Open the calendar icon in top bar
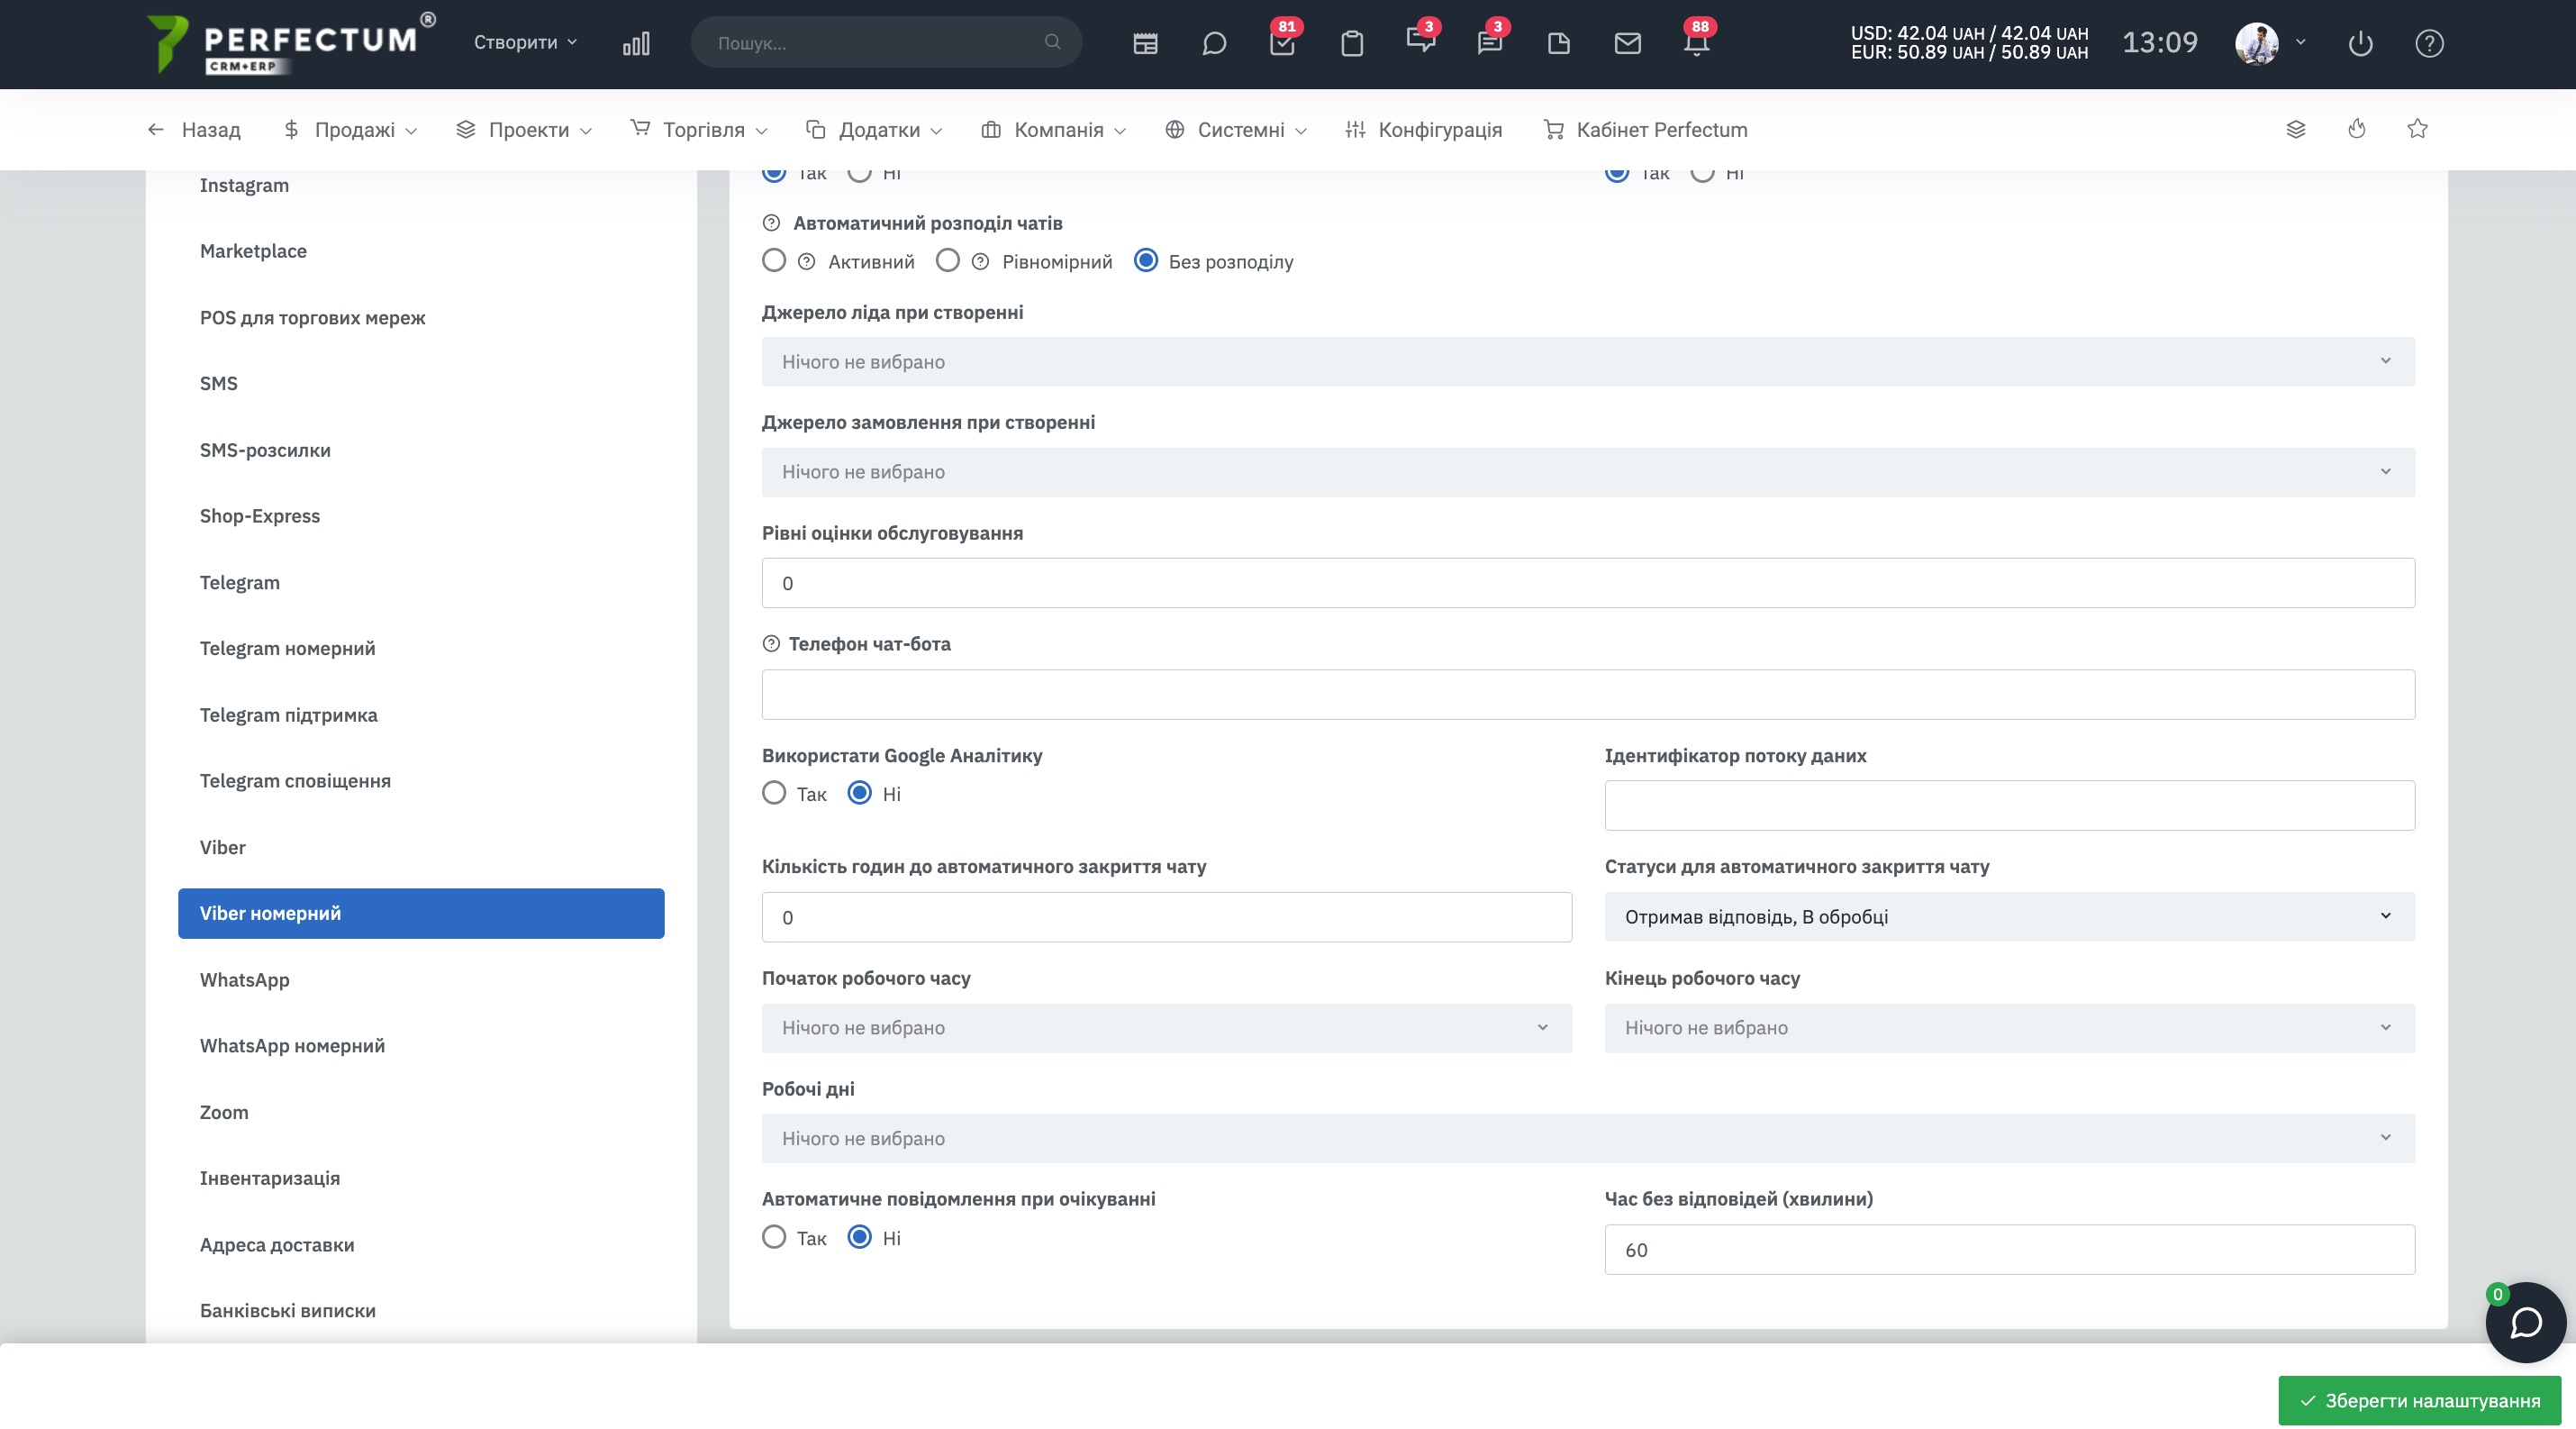The image size is (2576, 1429). click(x=1145, y=43)
